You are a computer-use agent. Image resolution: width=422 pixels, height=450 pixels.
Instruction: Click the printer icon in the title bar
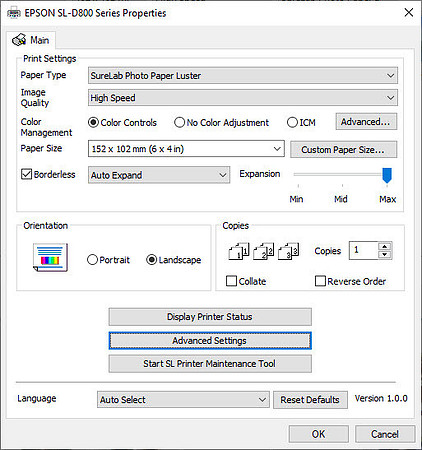click(14, 13)
